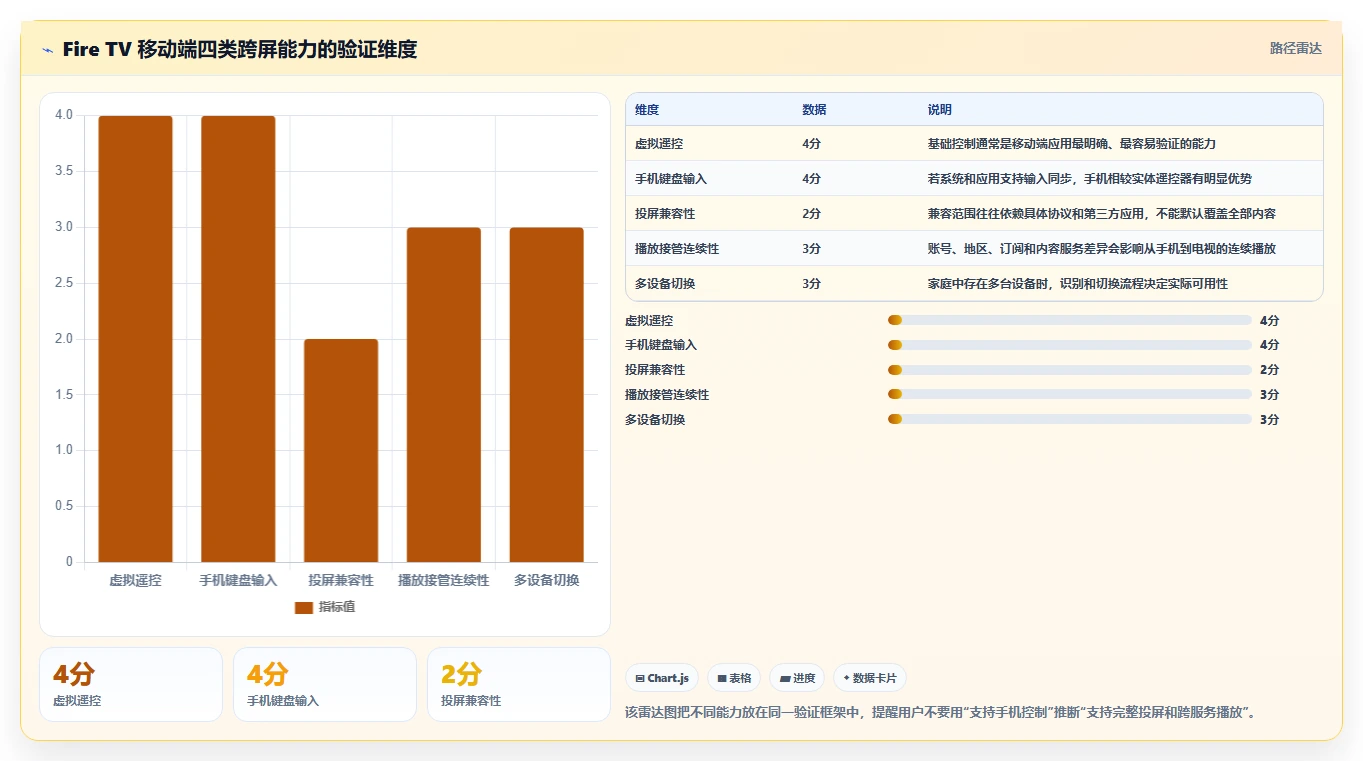Click the description starting 家庭中存在多台设备
Image resolution: width=1363 pixels, height=761 pixels.
click(1078, 284)
